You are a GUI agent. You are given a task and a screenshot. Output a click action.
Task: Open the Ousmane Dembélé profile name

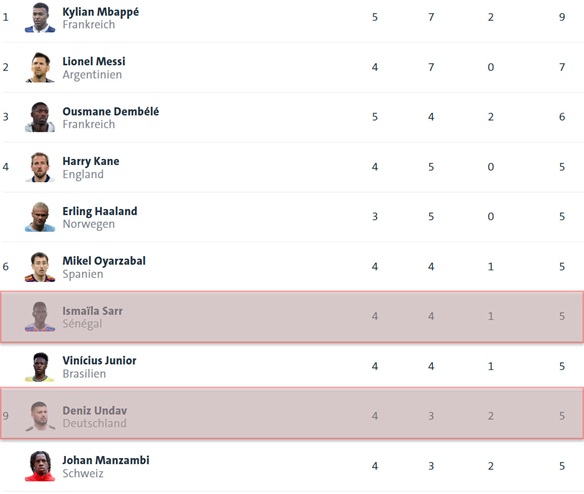[x=111, y=111]
